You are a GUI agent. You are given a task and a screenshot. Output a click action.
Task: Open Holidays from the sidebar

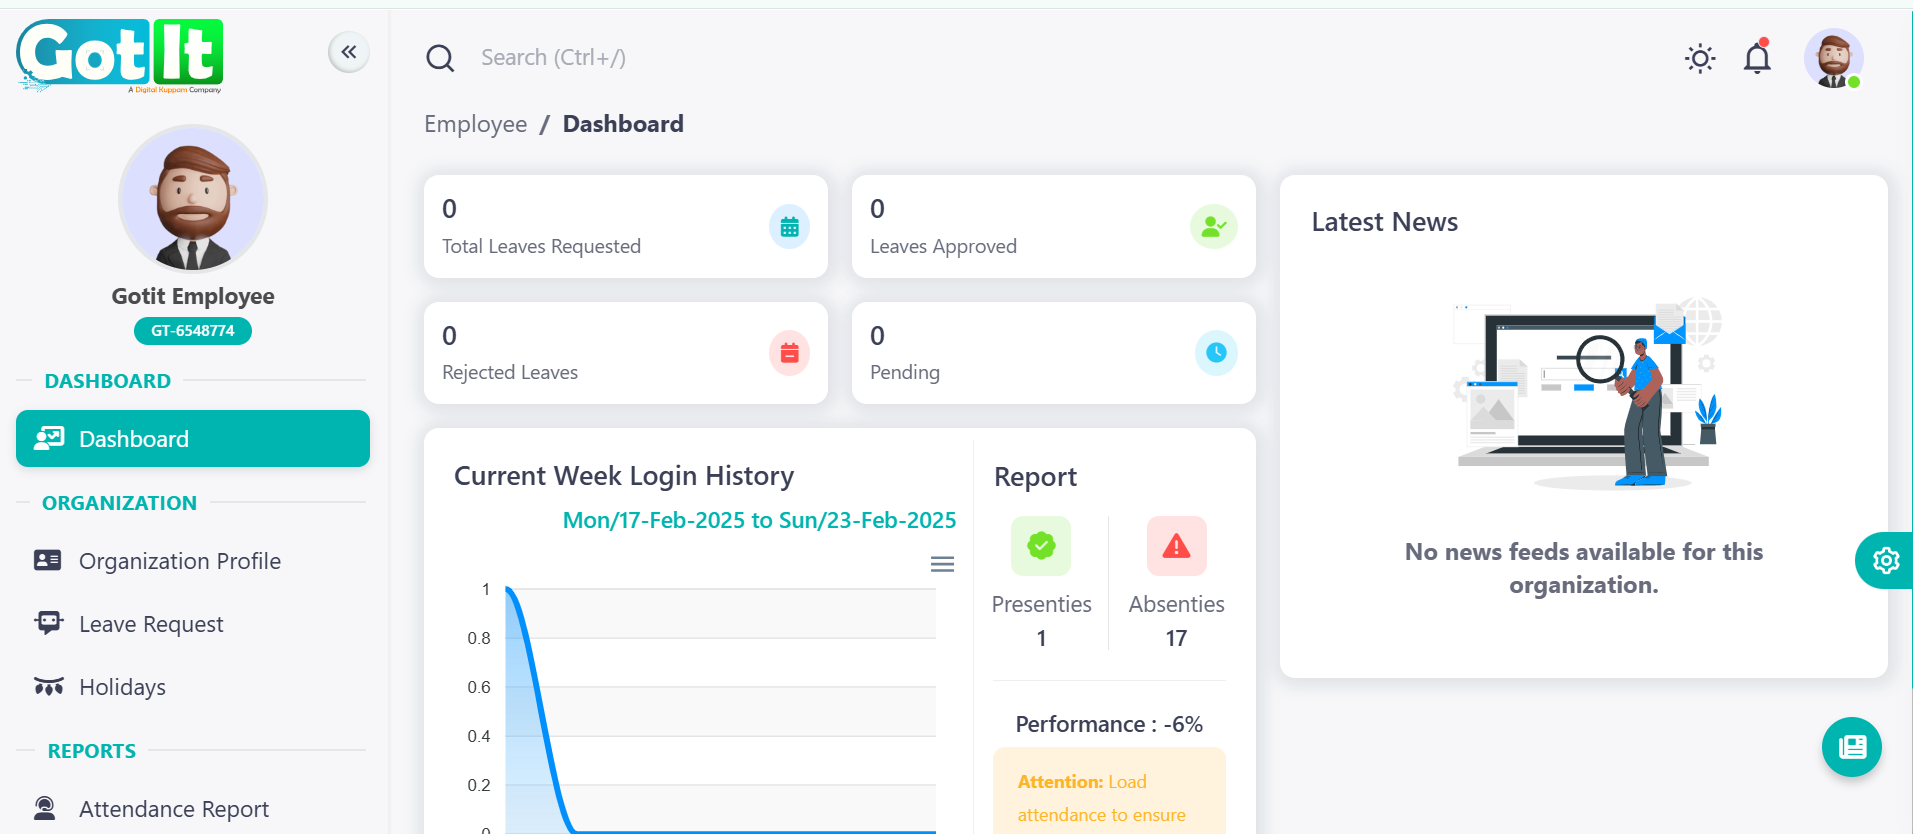[x=122, y=687]
